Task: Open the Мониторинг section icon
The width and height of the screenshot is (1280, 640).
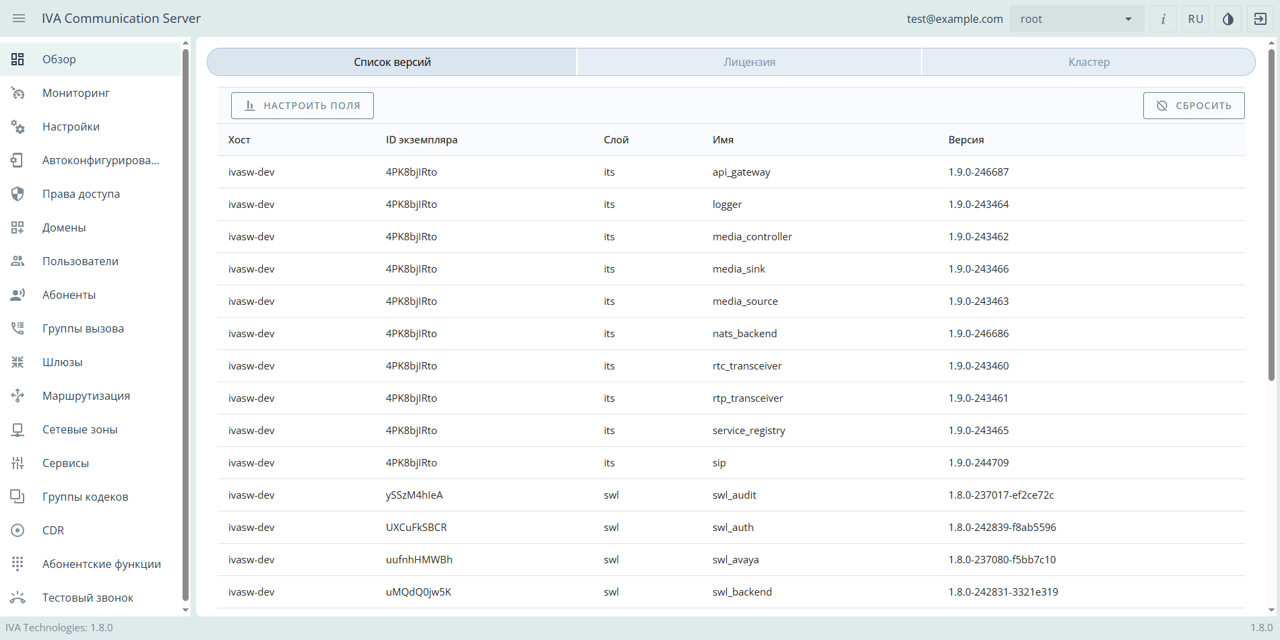Action: [17, 93]
